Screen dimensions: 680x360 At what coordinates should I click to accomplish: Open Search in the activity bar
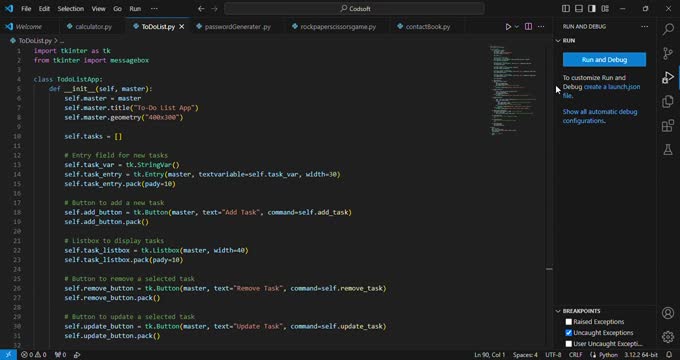pyautogui.click(x=668, y=29)
